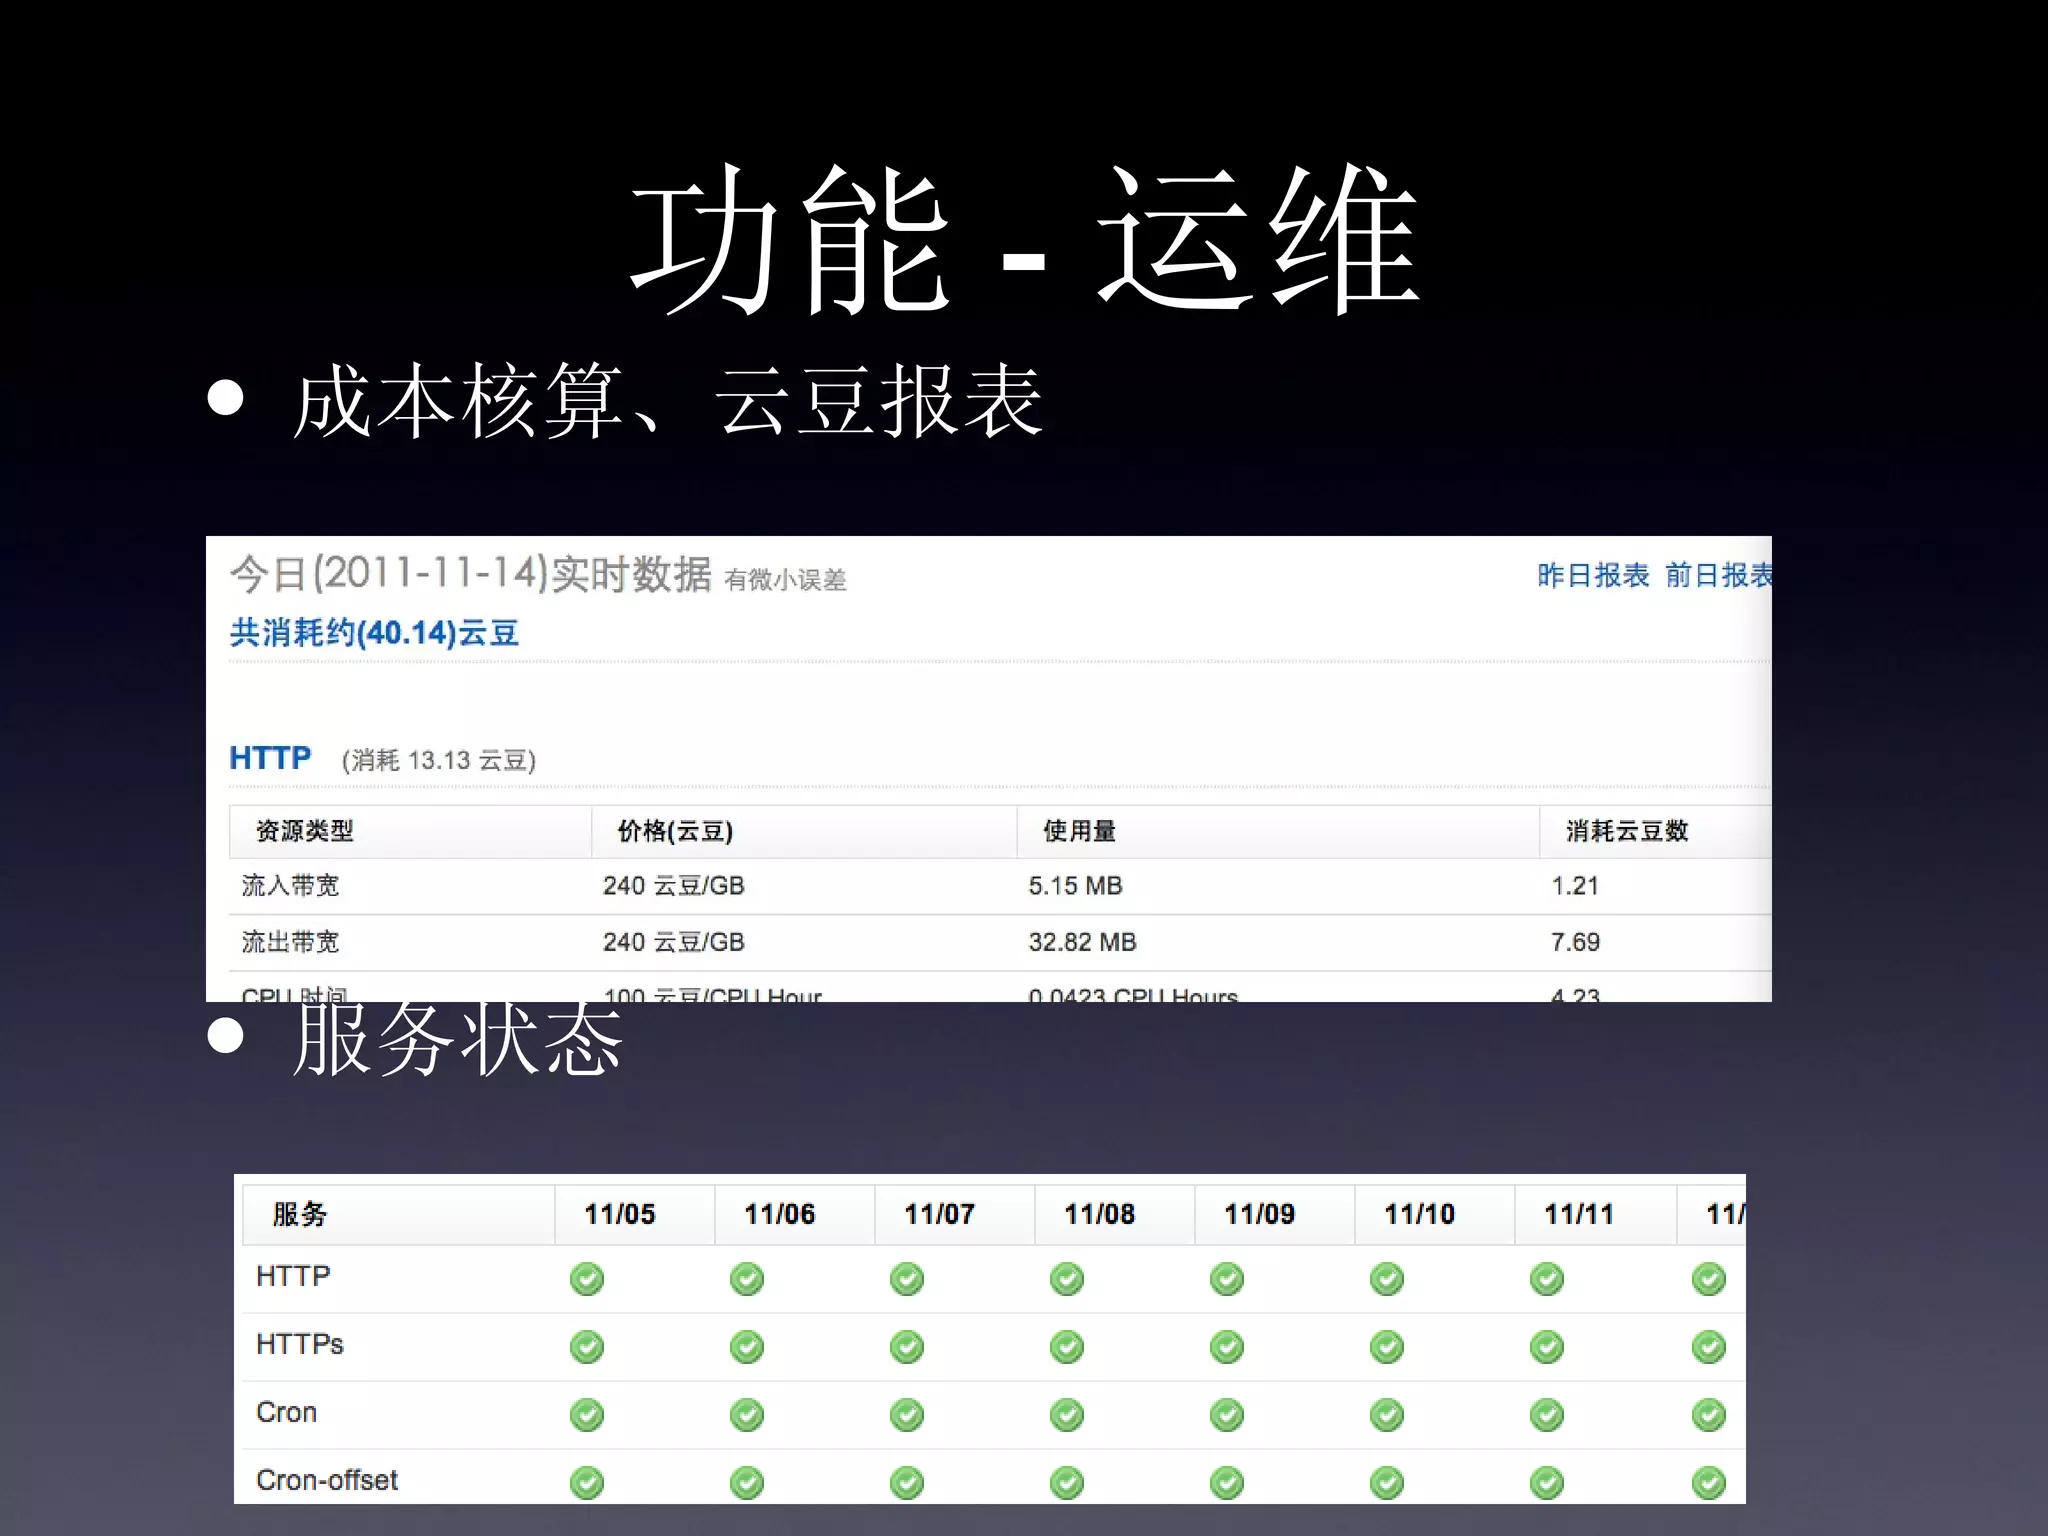This screenshot has height=1536, width=2048.
Task: Click HTTP status check icon for 11/11
Action: click(x=1547, y=1279)
